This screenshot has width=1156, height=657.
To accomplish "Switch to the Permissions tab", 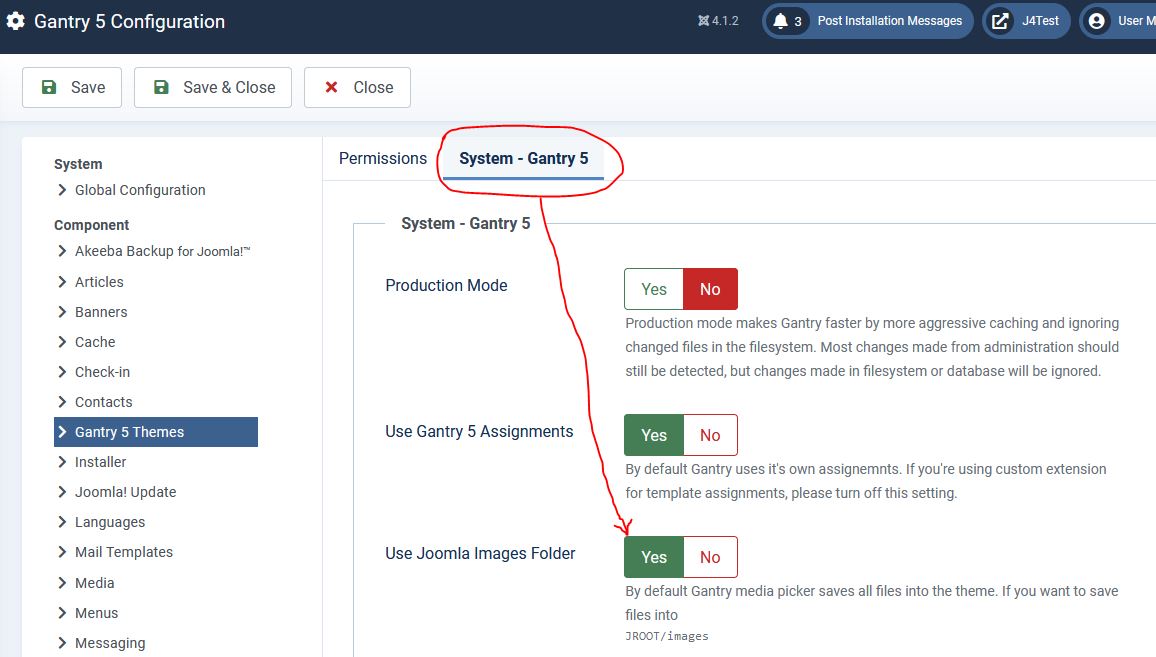I will coord(382,158).
